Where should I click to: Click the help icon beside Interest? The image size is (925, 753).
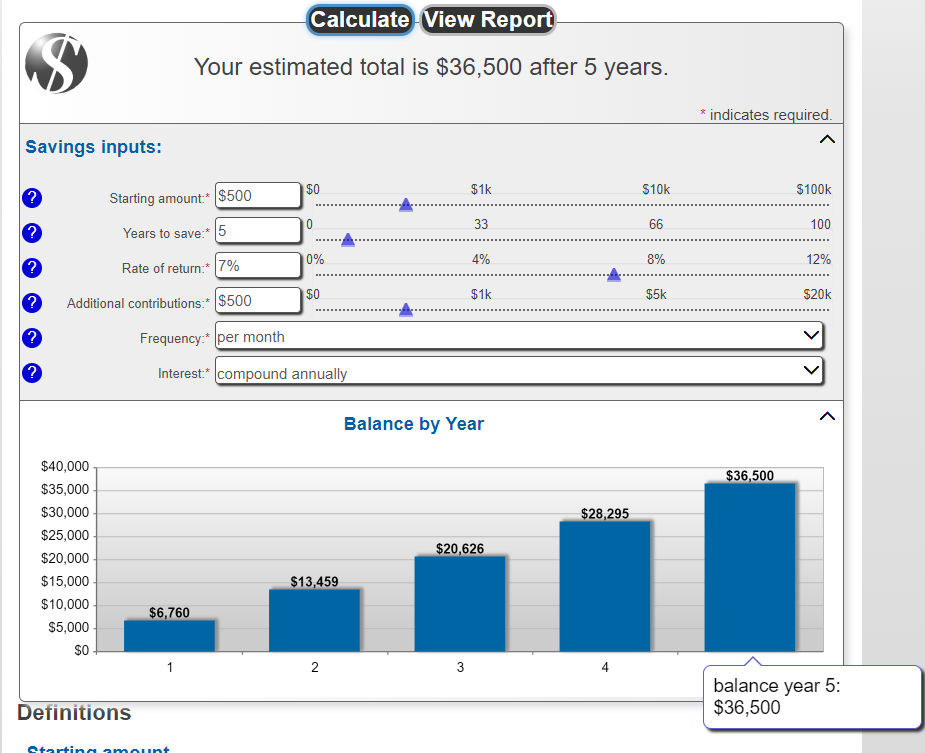tap(32, 373)
